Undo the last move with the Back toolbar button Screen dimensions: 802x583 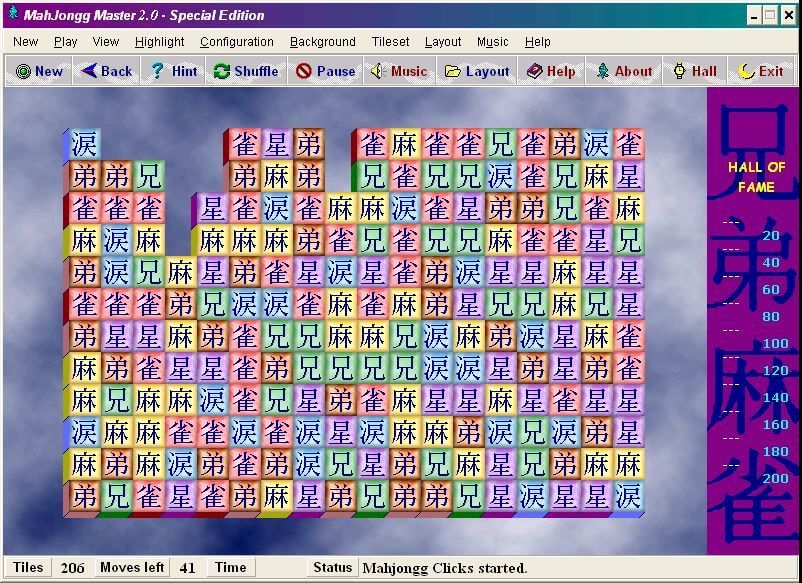click(x=106, y=71)
